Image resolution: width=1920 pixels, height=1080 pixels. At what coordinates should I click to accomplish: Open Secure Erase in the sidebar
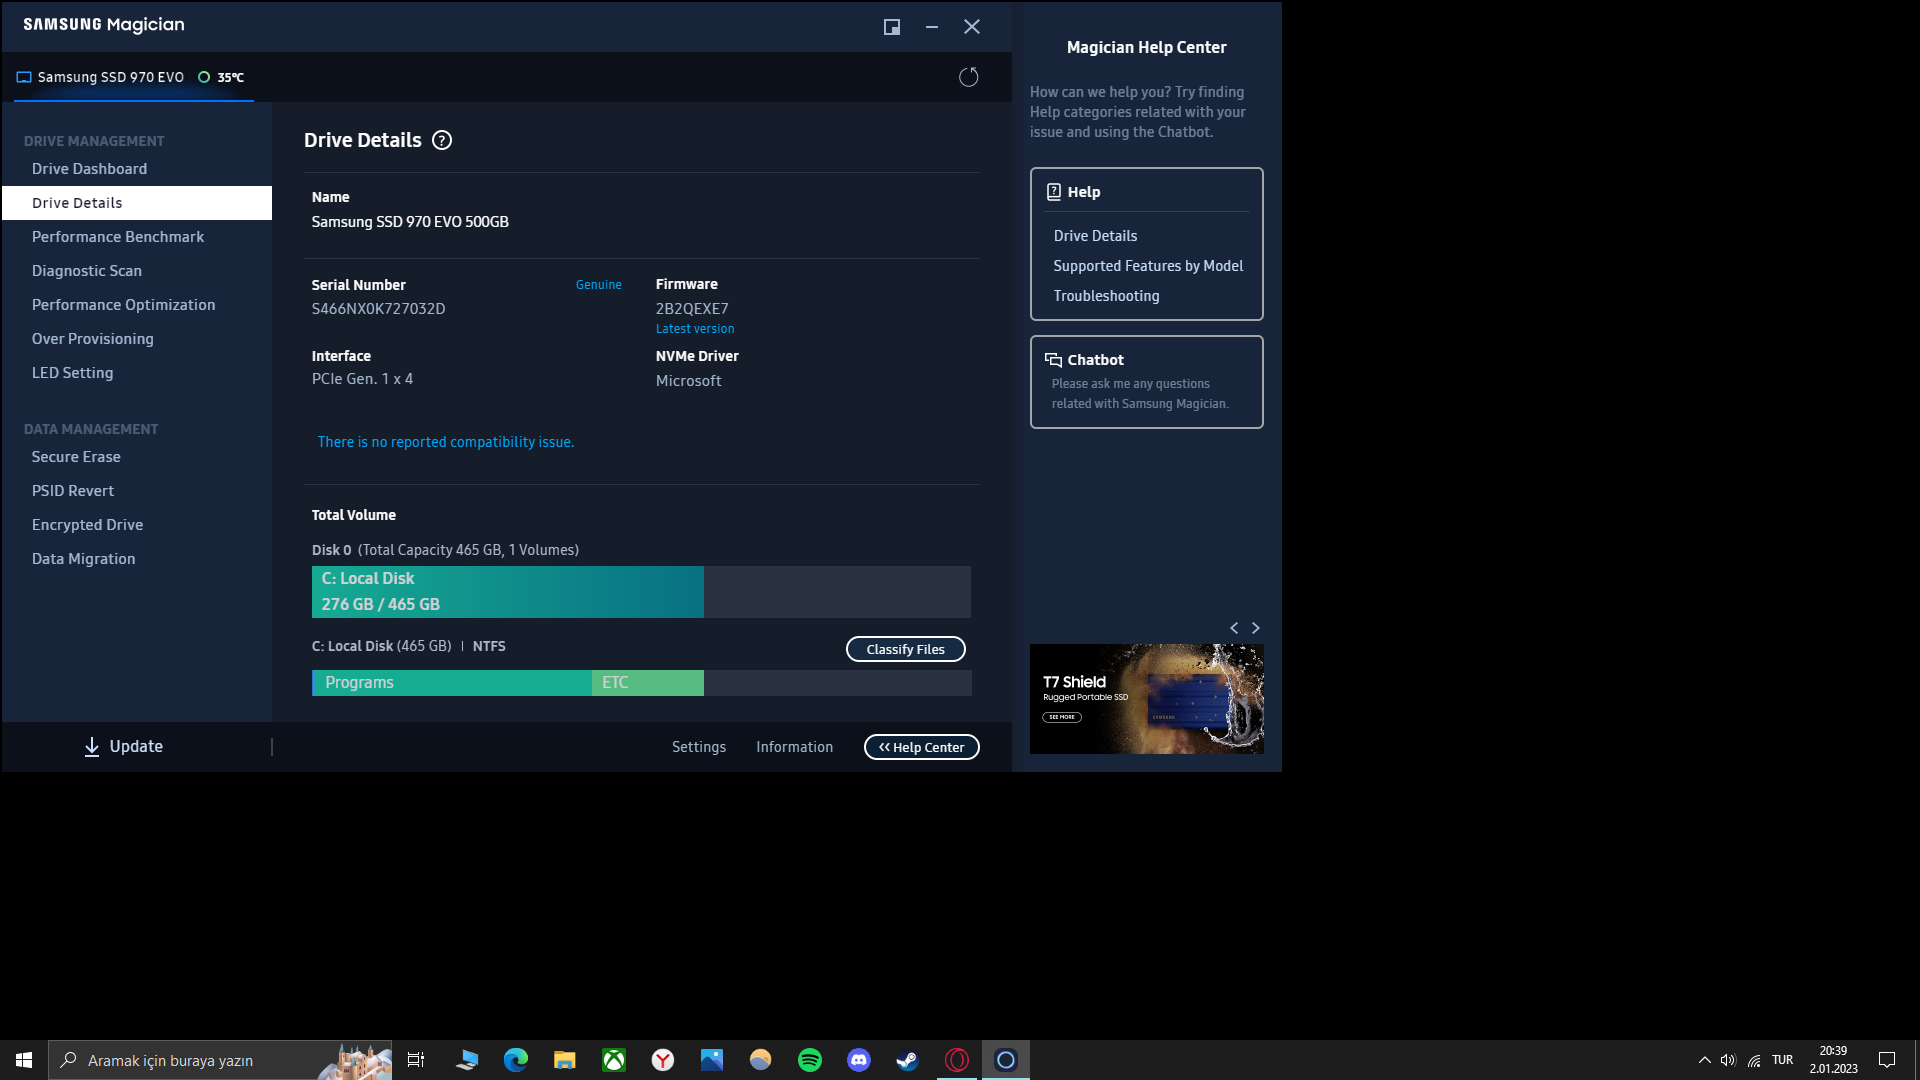point(76,457)
